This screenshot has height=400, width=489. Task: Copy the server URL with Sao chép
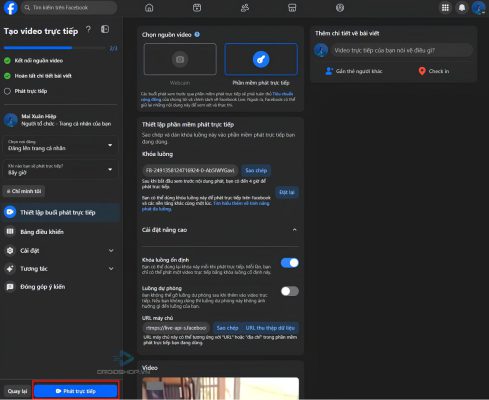click(x=227, y=328)
